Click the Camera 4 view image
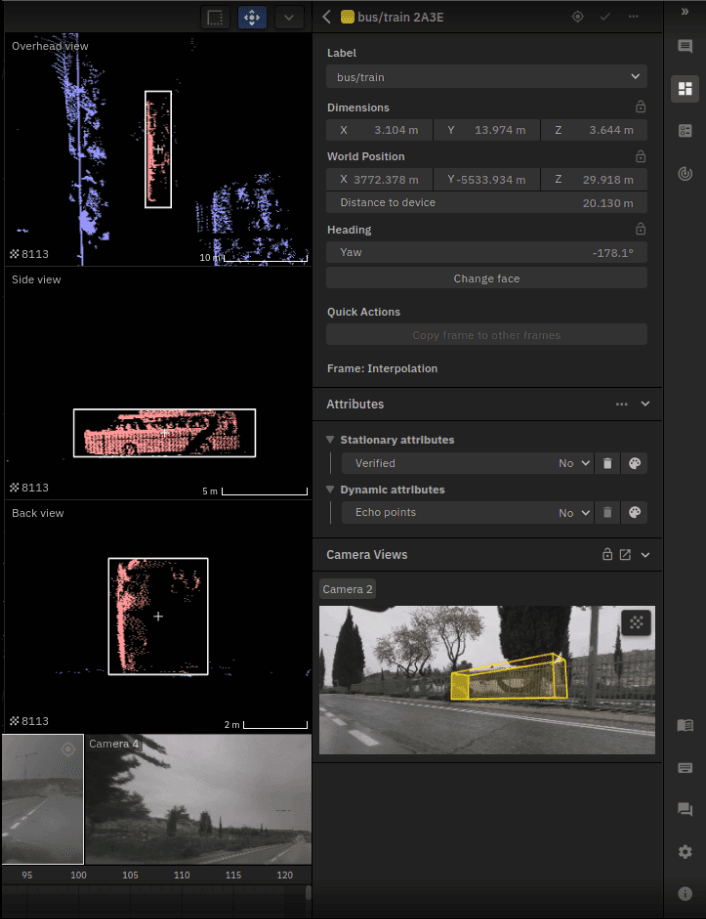The image size is (706, 919). (x=199, y=799)
